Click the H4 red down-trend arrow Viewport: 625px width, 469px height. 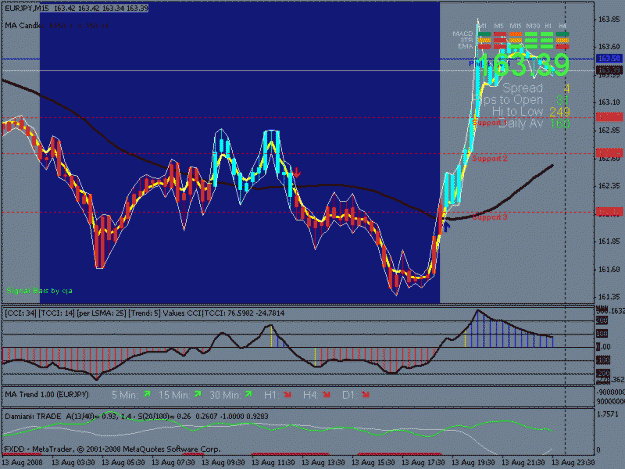point(326,394)
